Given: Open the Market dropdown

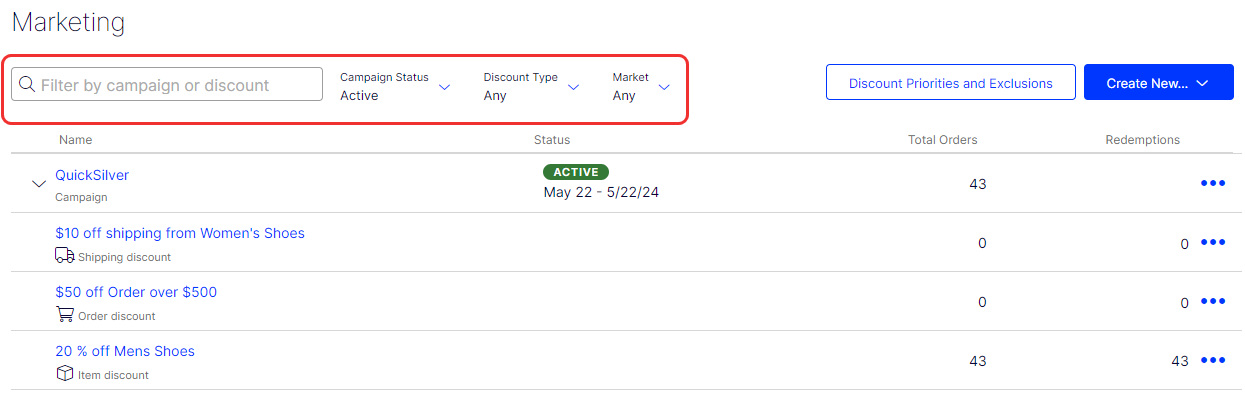Looking at the screenshot, I should (x=641, y=87).
